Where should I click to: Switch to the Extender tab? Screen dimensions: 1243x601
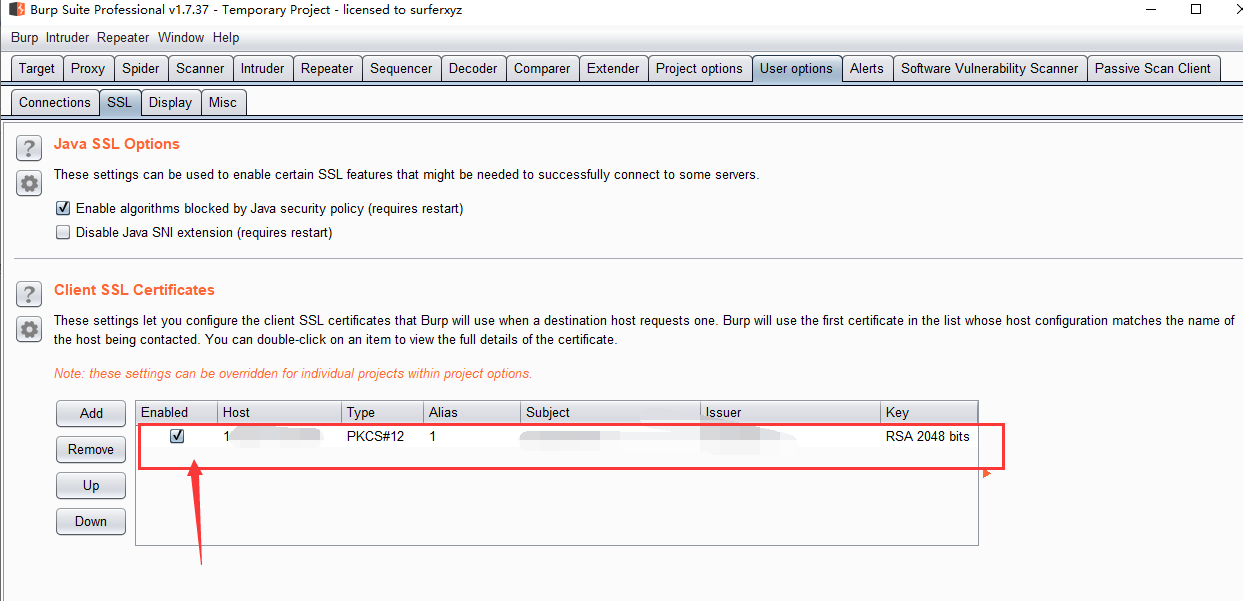pos(613,69)
